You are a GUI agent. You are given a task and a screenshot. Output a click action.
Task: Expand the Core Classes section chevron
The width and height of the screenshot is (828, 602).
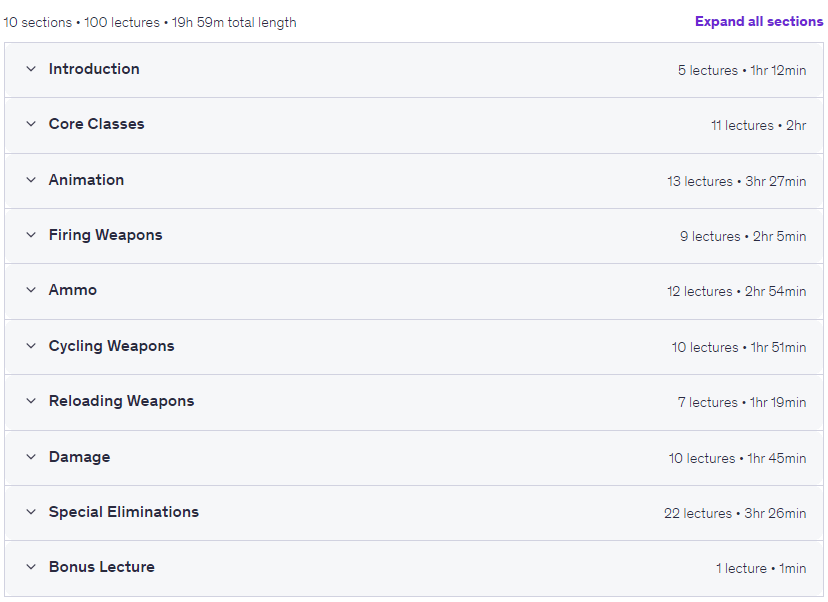tap(31, 124)
